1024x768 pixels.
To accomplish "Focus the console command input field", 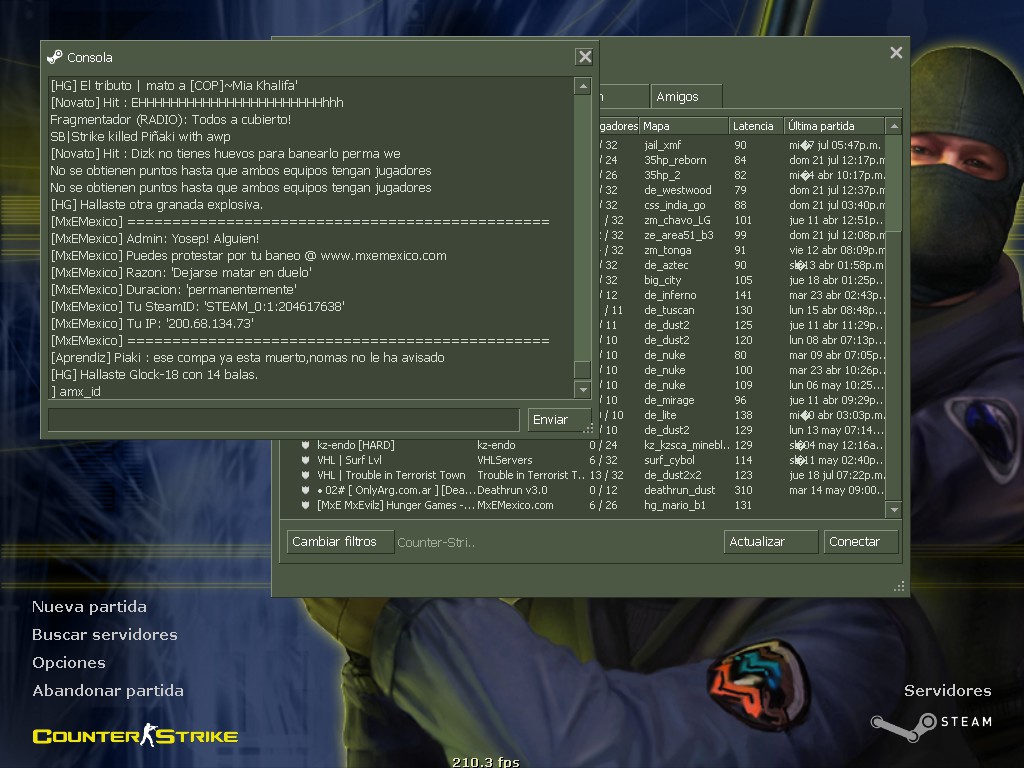I will tap(284, 420).
